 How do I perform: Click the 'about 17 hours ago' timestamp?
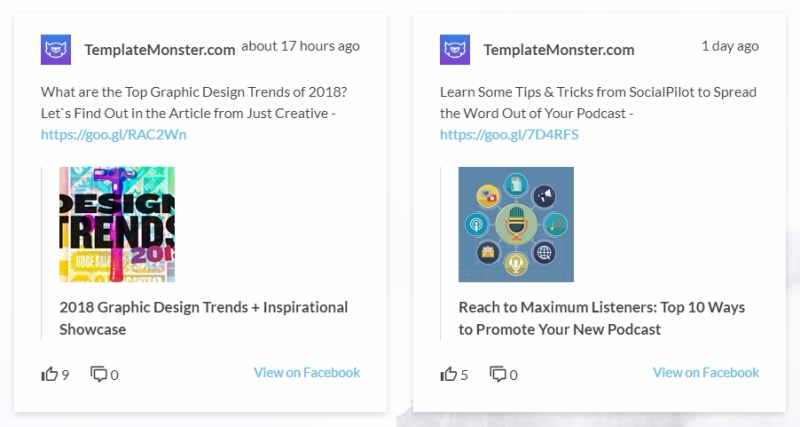(301, 46)
